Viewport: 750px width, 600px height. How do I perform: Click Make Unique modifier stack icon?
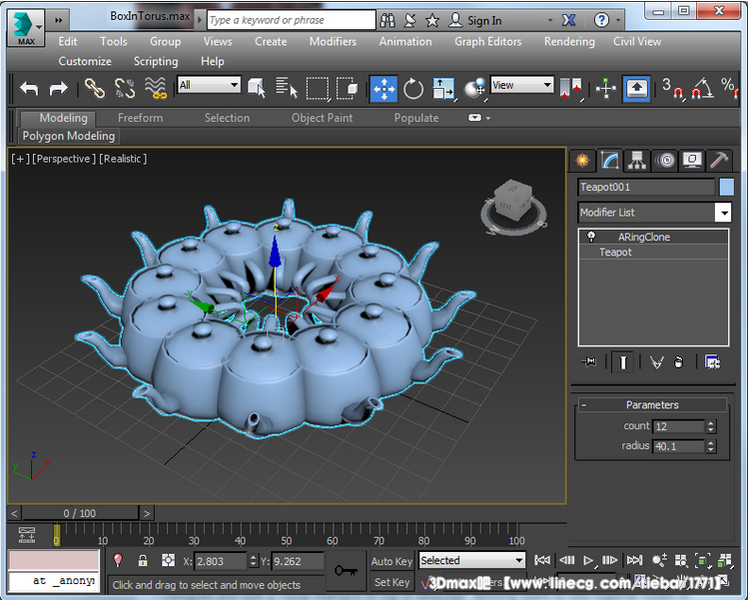[657, 362]
